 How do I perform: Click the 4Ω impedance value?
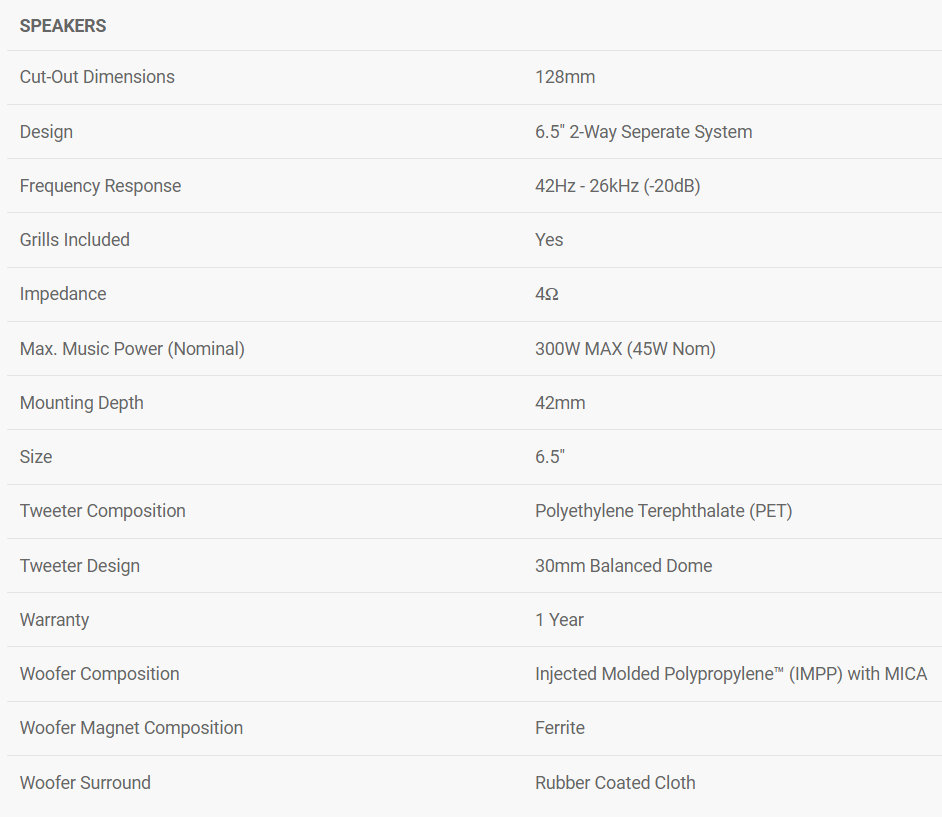click(546, 294)
